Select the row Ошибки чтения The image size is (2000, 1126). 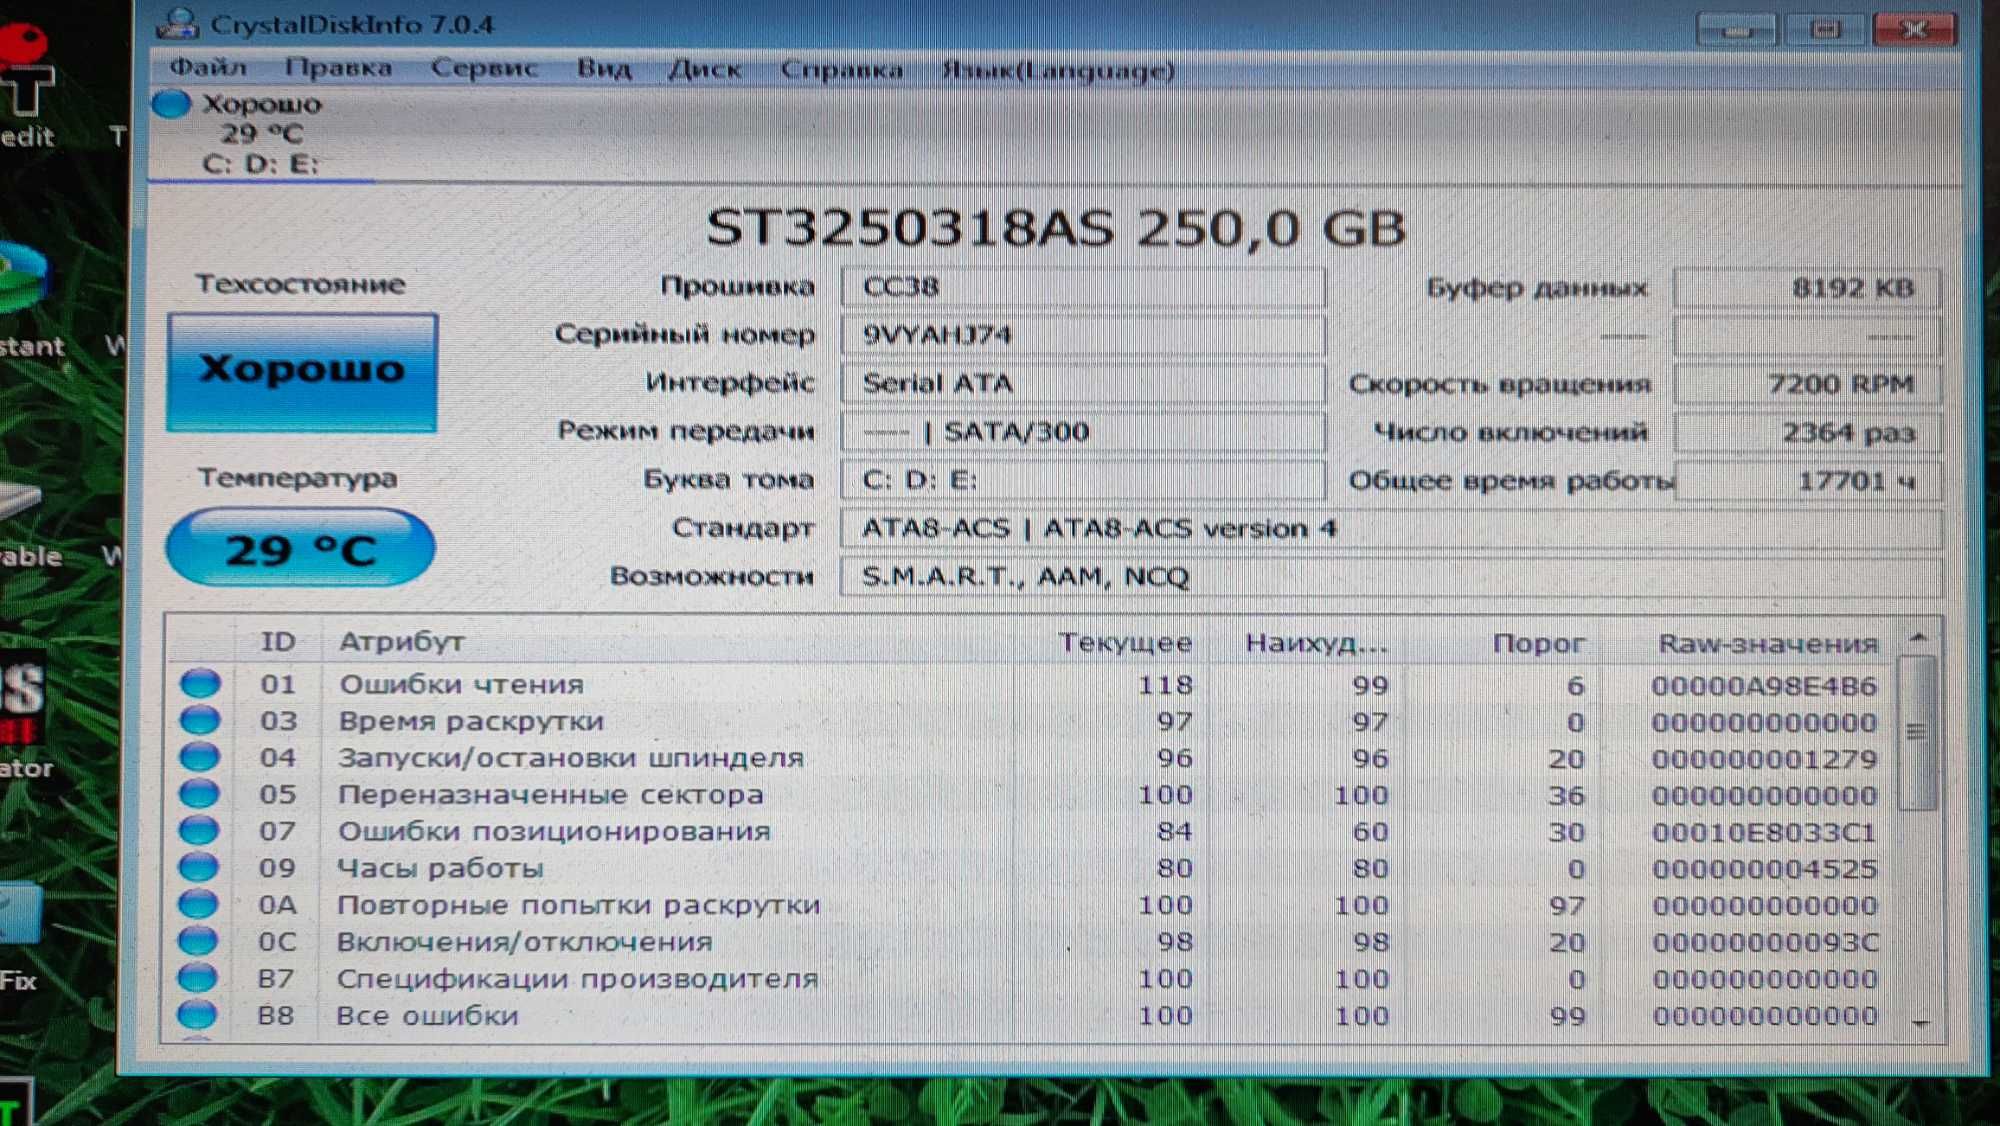point(1030,685)
